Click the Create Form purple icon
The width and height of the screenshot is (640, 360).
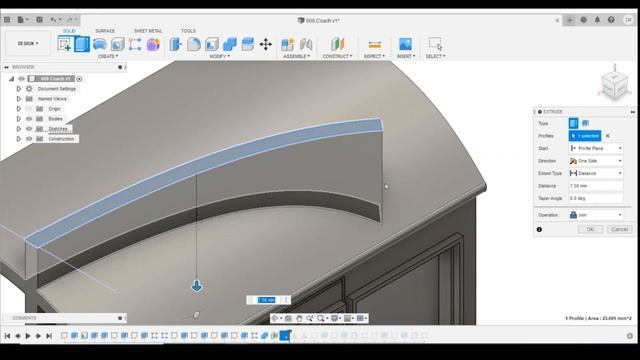153,44
